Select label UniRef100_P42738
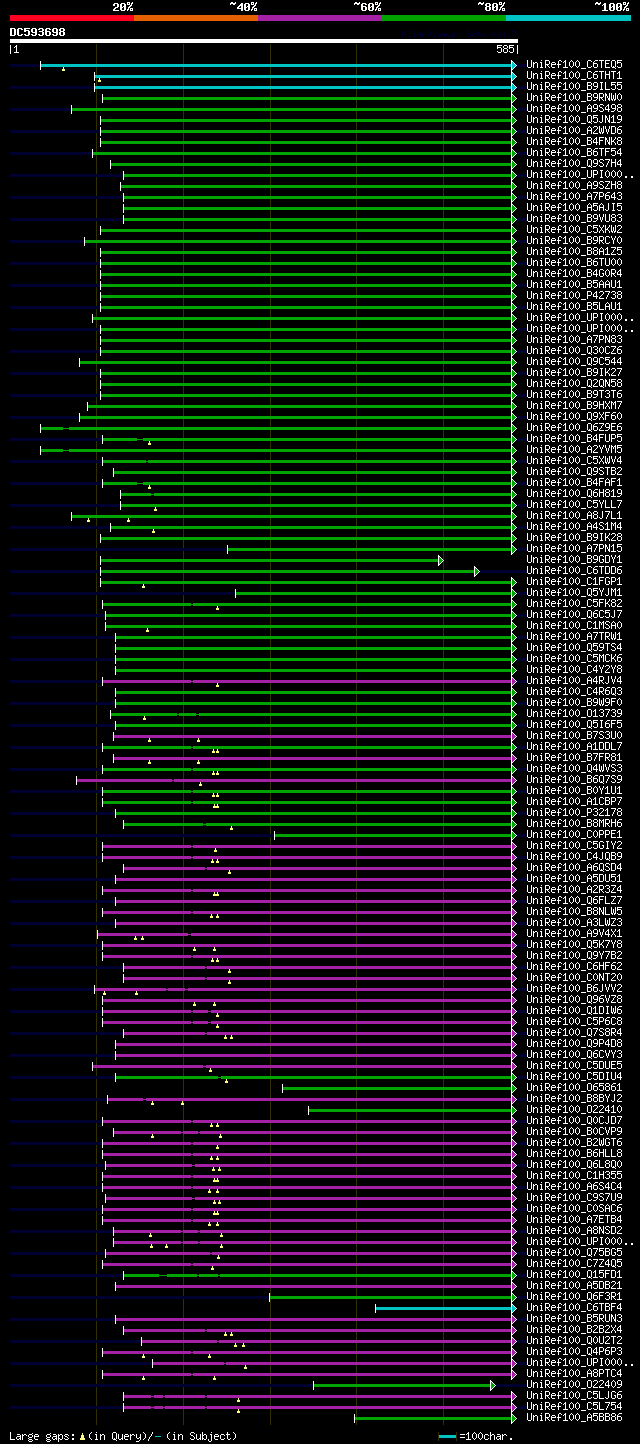The height and width of the screenshot is (1444, 640). 574,295
